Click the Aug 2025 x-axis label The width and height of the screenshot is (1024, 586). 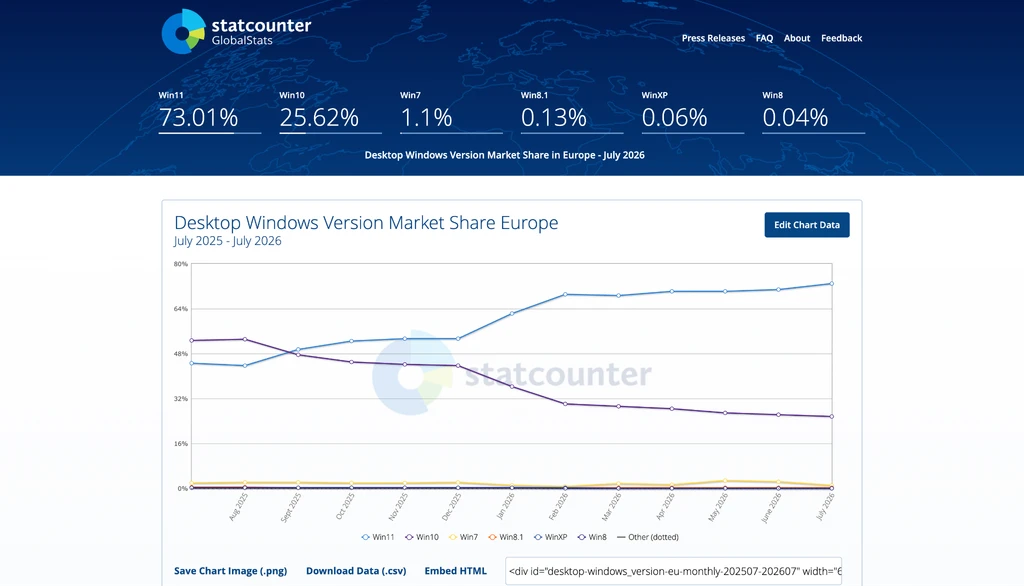pyautogui.click(x=238, y=506)
